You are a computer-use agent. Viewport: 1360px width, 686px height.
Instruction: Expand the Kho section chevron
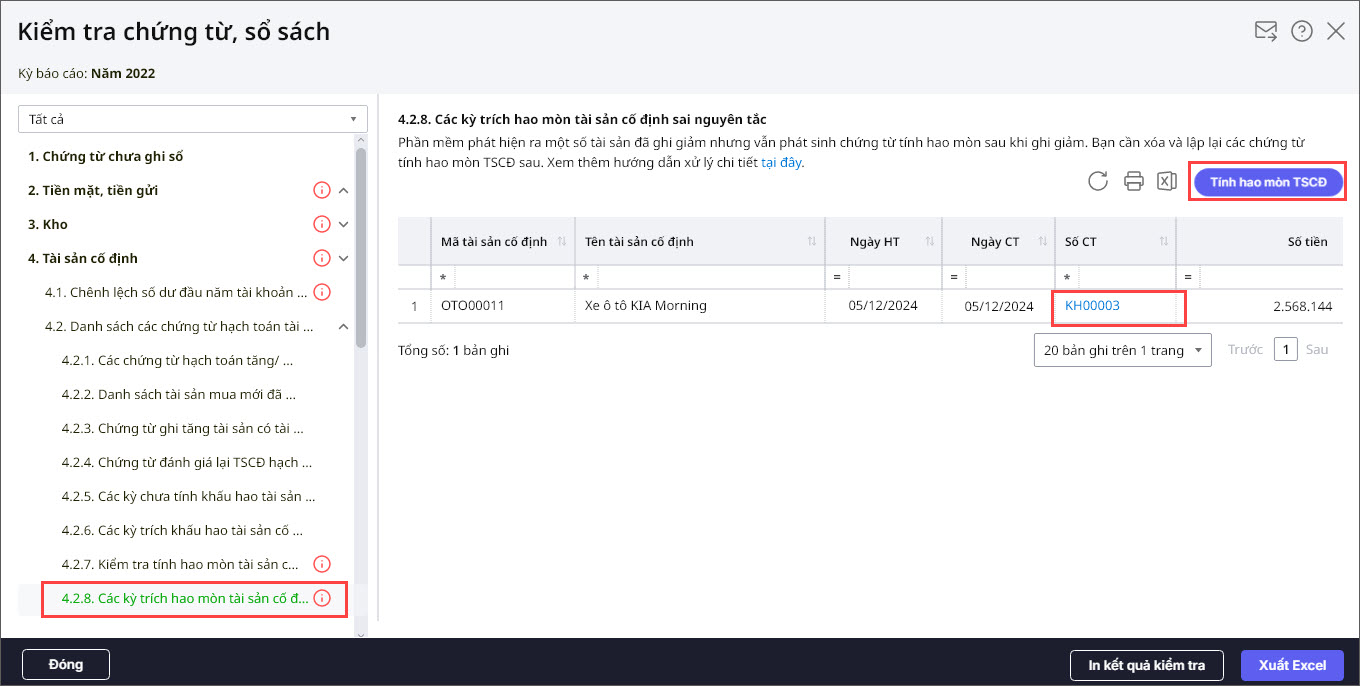coord(343,224)
